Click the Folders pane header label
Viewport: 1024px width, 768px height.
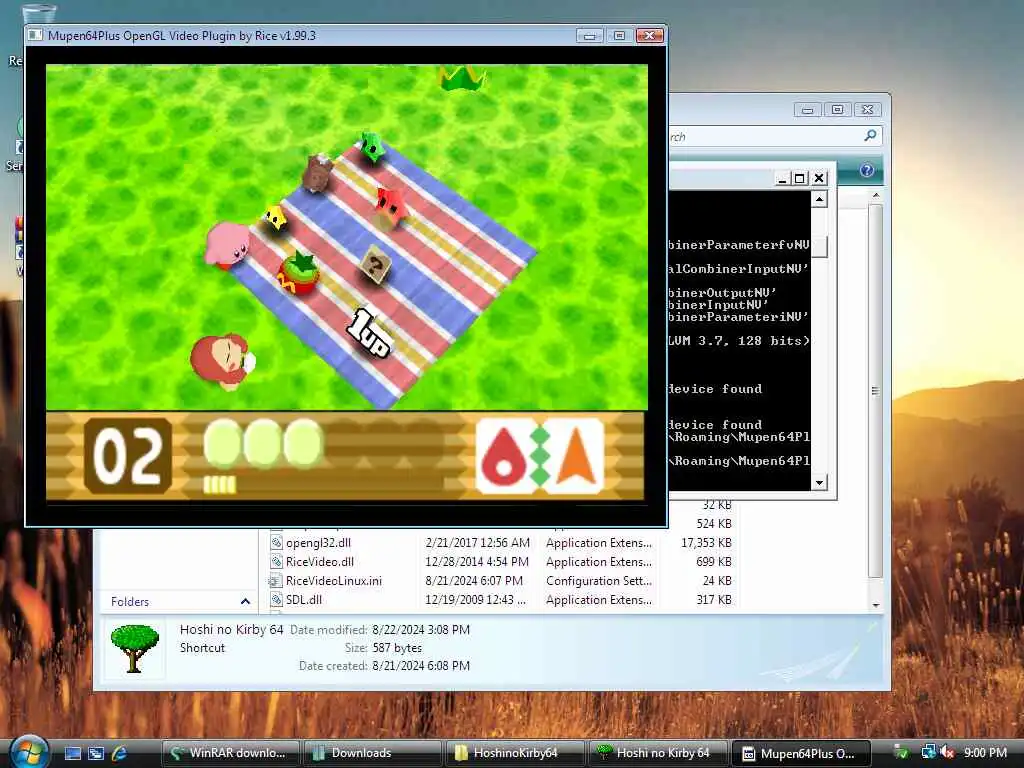[130, 601]
